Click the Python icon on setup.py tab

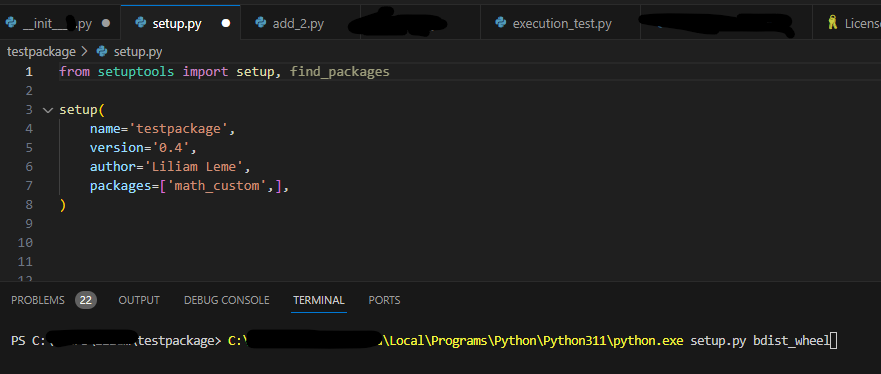pyautogui.click(x=140, y=23)
